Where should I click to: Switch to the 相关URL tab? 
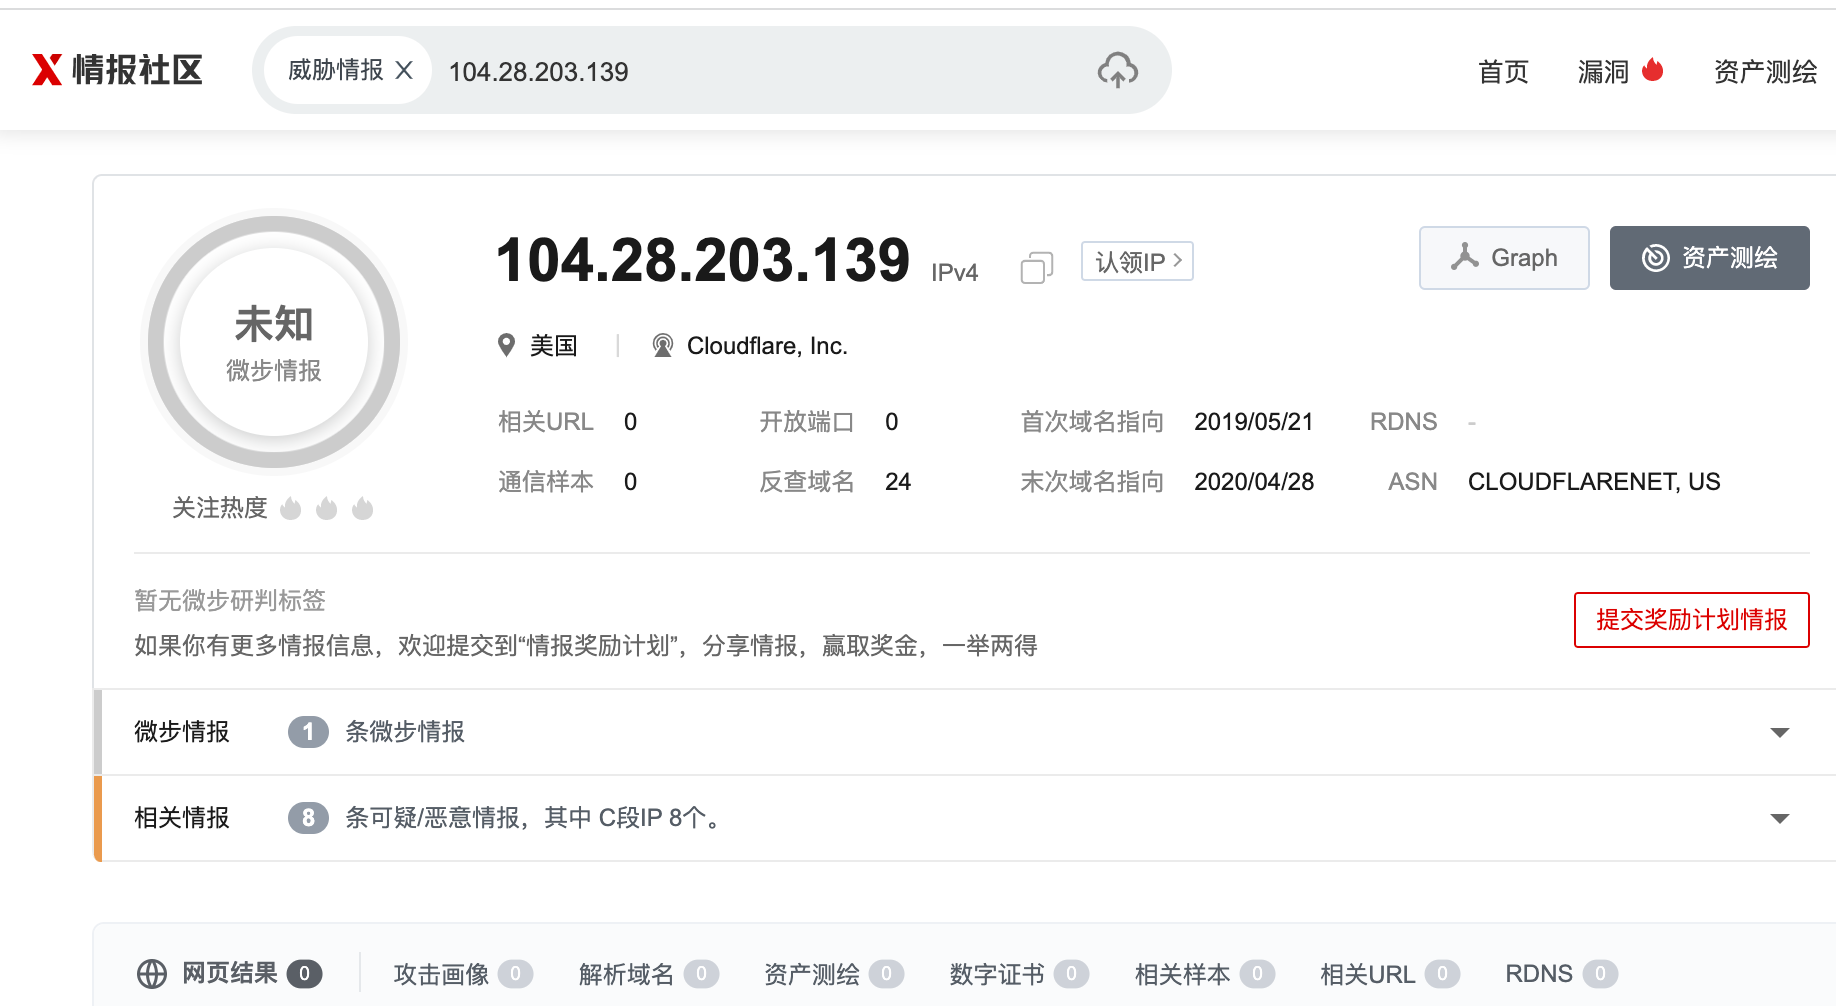1389,974
